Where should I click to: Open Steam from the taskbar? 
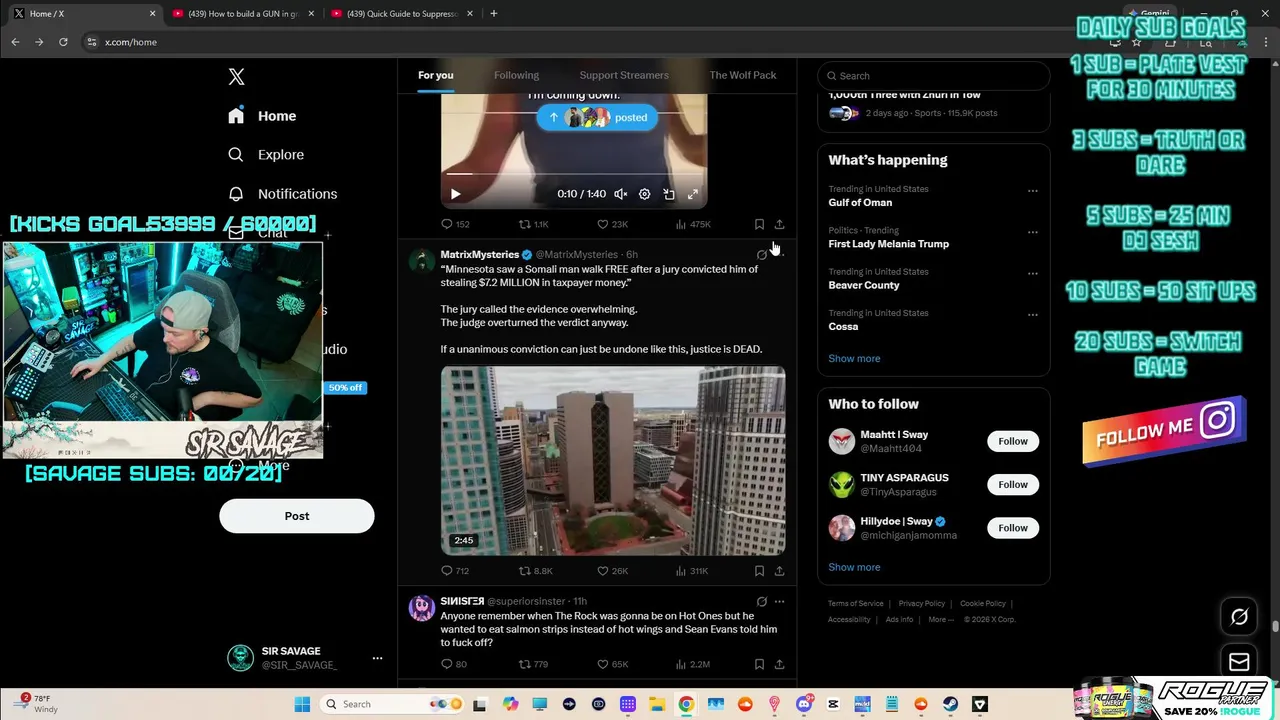click(950, 704)
